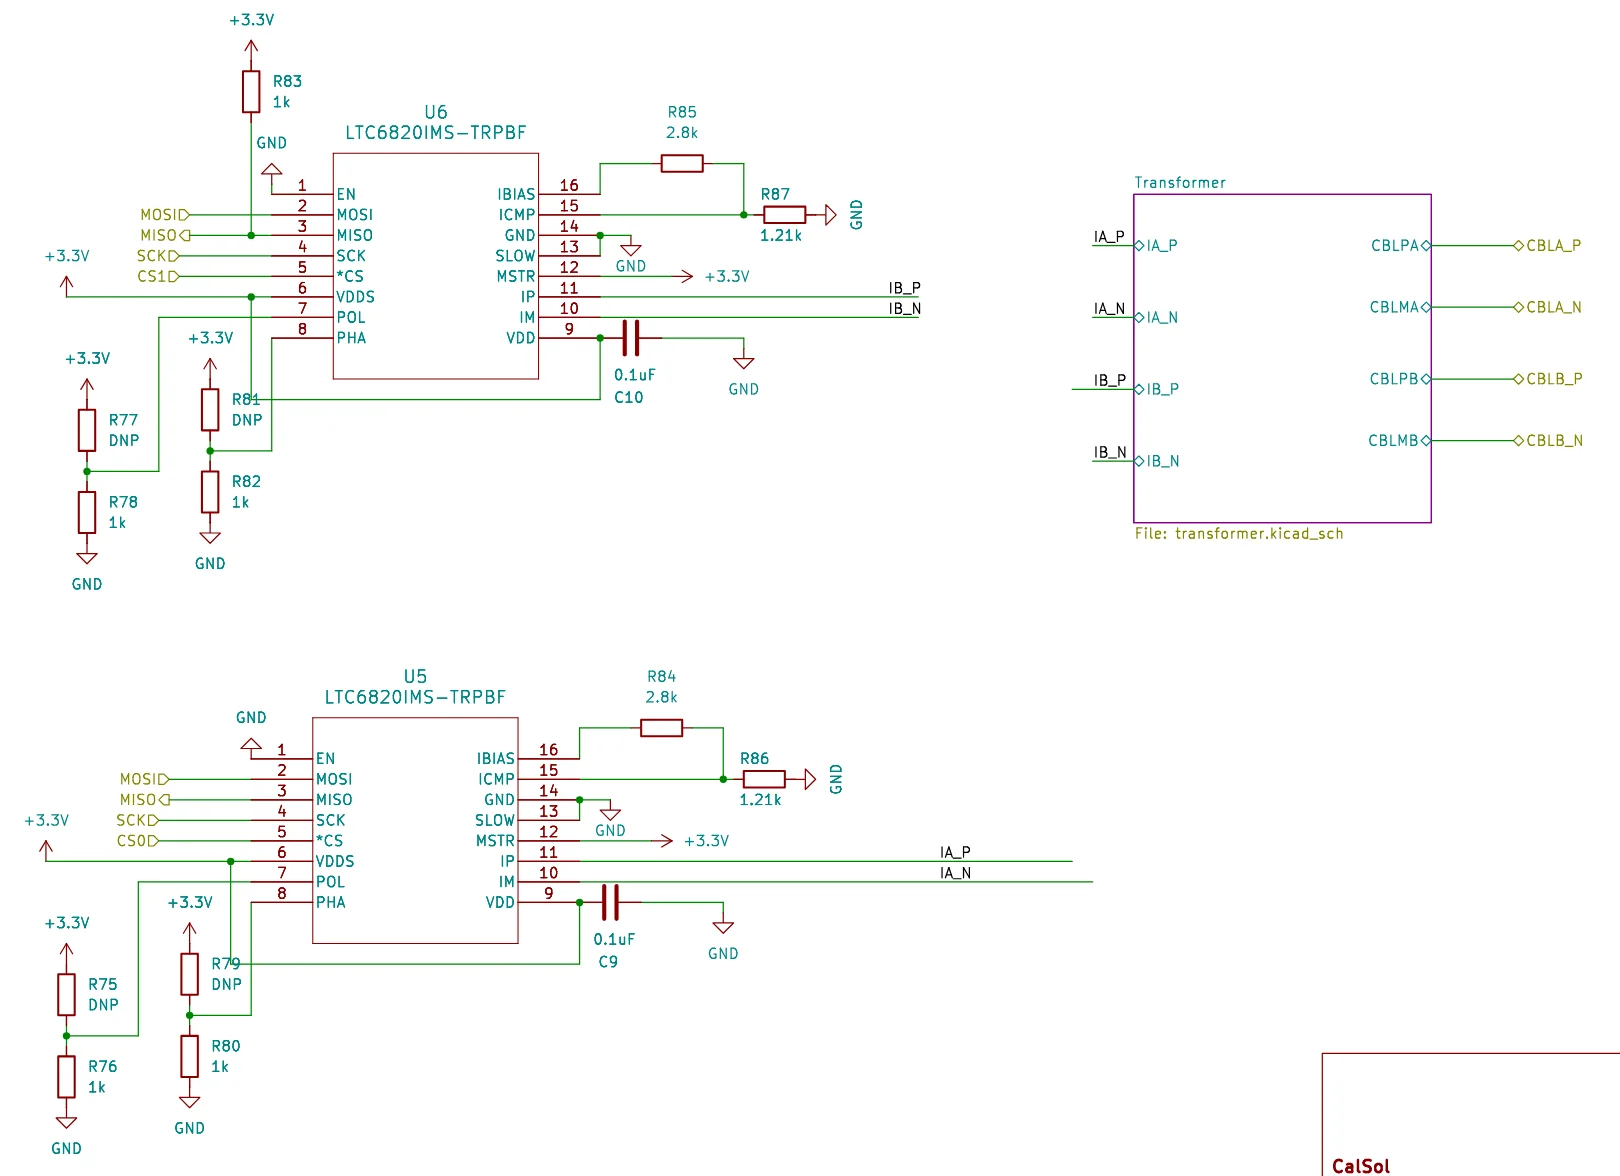
Task: Select resistor R86 1.21k symbol
Action: [x=764, y=779]
